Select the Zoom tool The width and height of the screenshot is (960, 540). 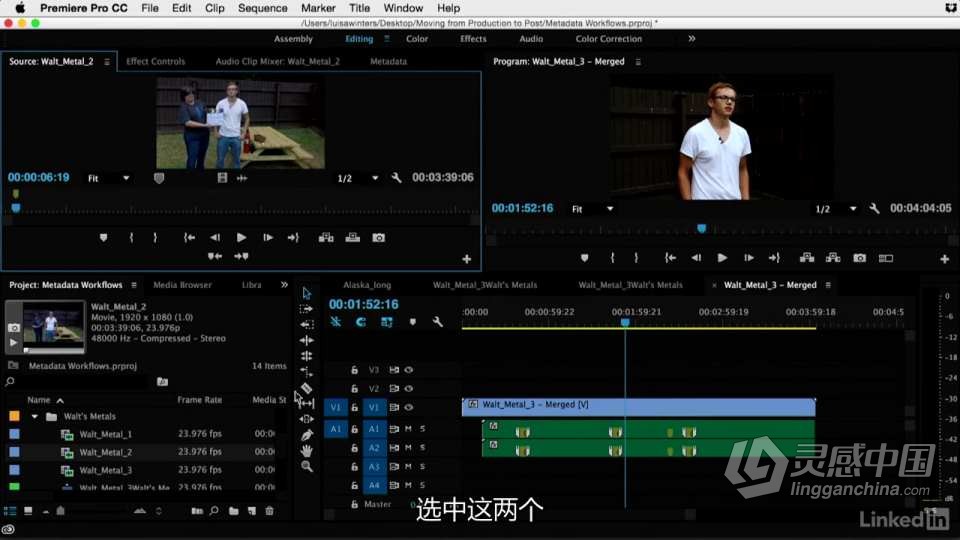point(307,467)
